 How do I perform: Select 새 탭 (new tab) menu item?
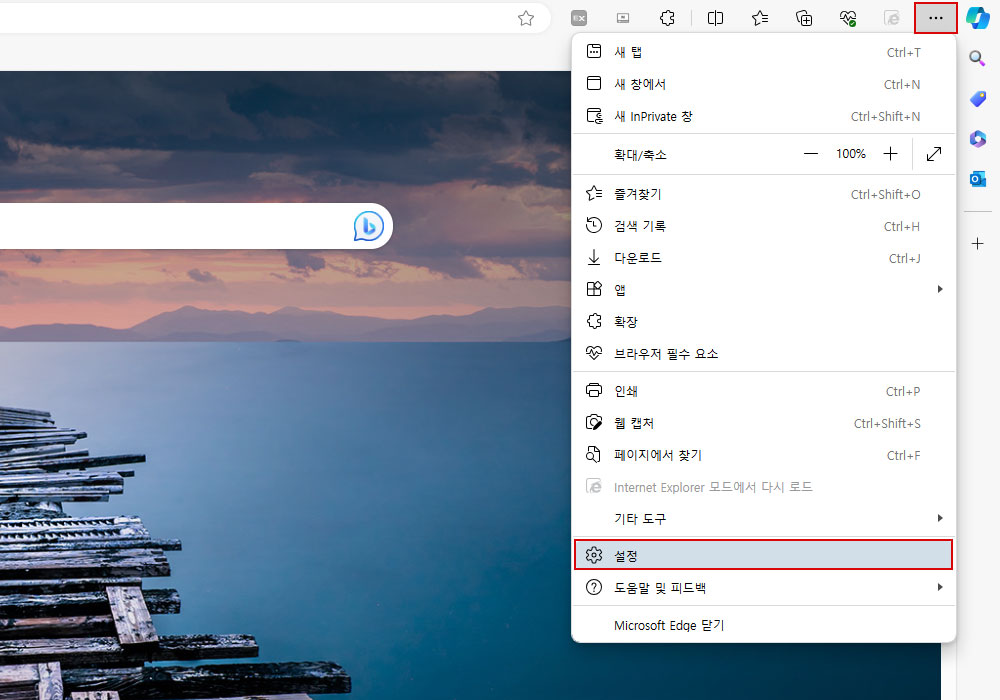click(763, 52)
